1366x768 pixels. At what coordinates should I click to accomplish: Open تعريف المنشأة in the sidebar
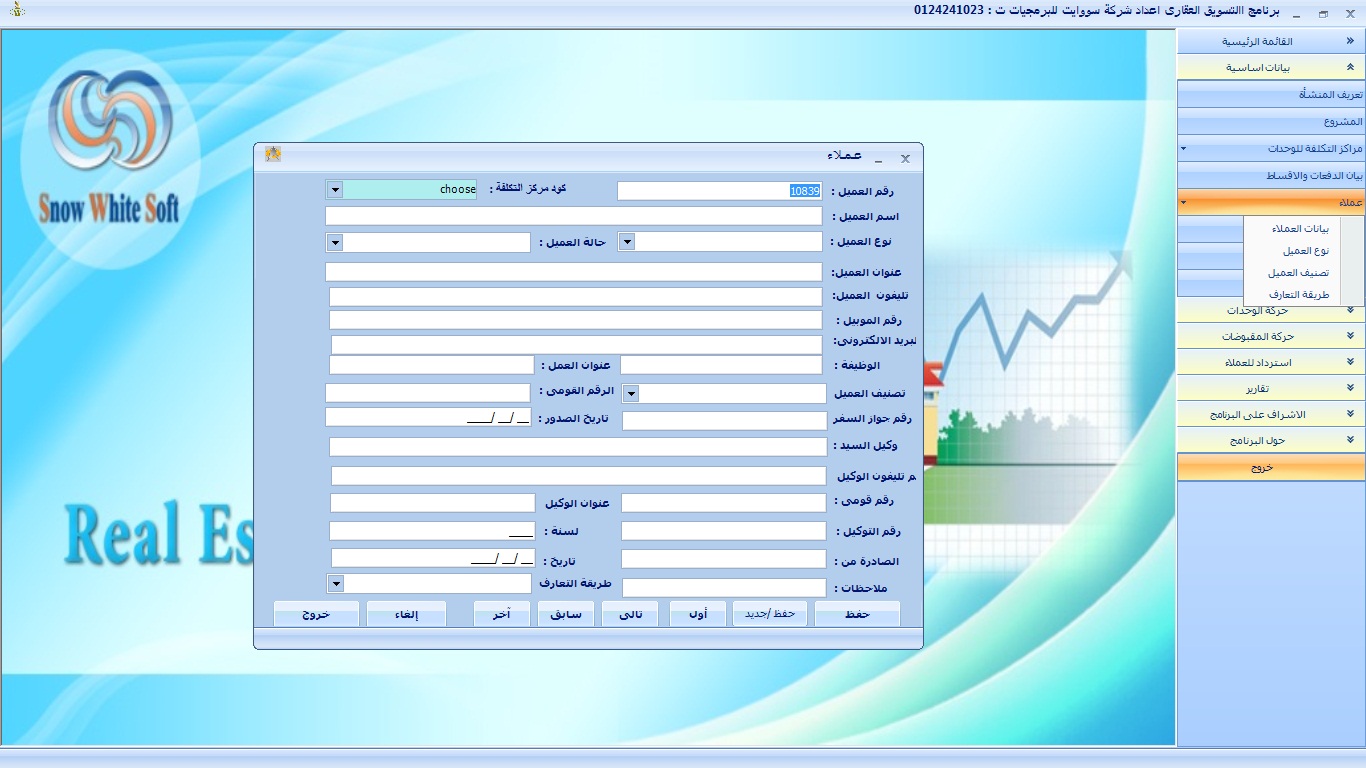pyautogui.click(x=1271, y=95)
